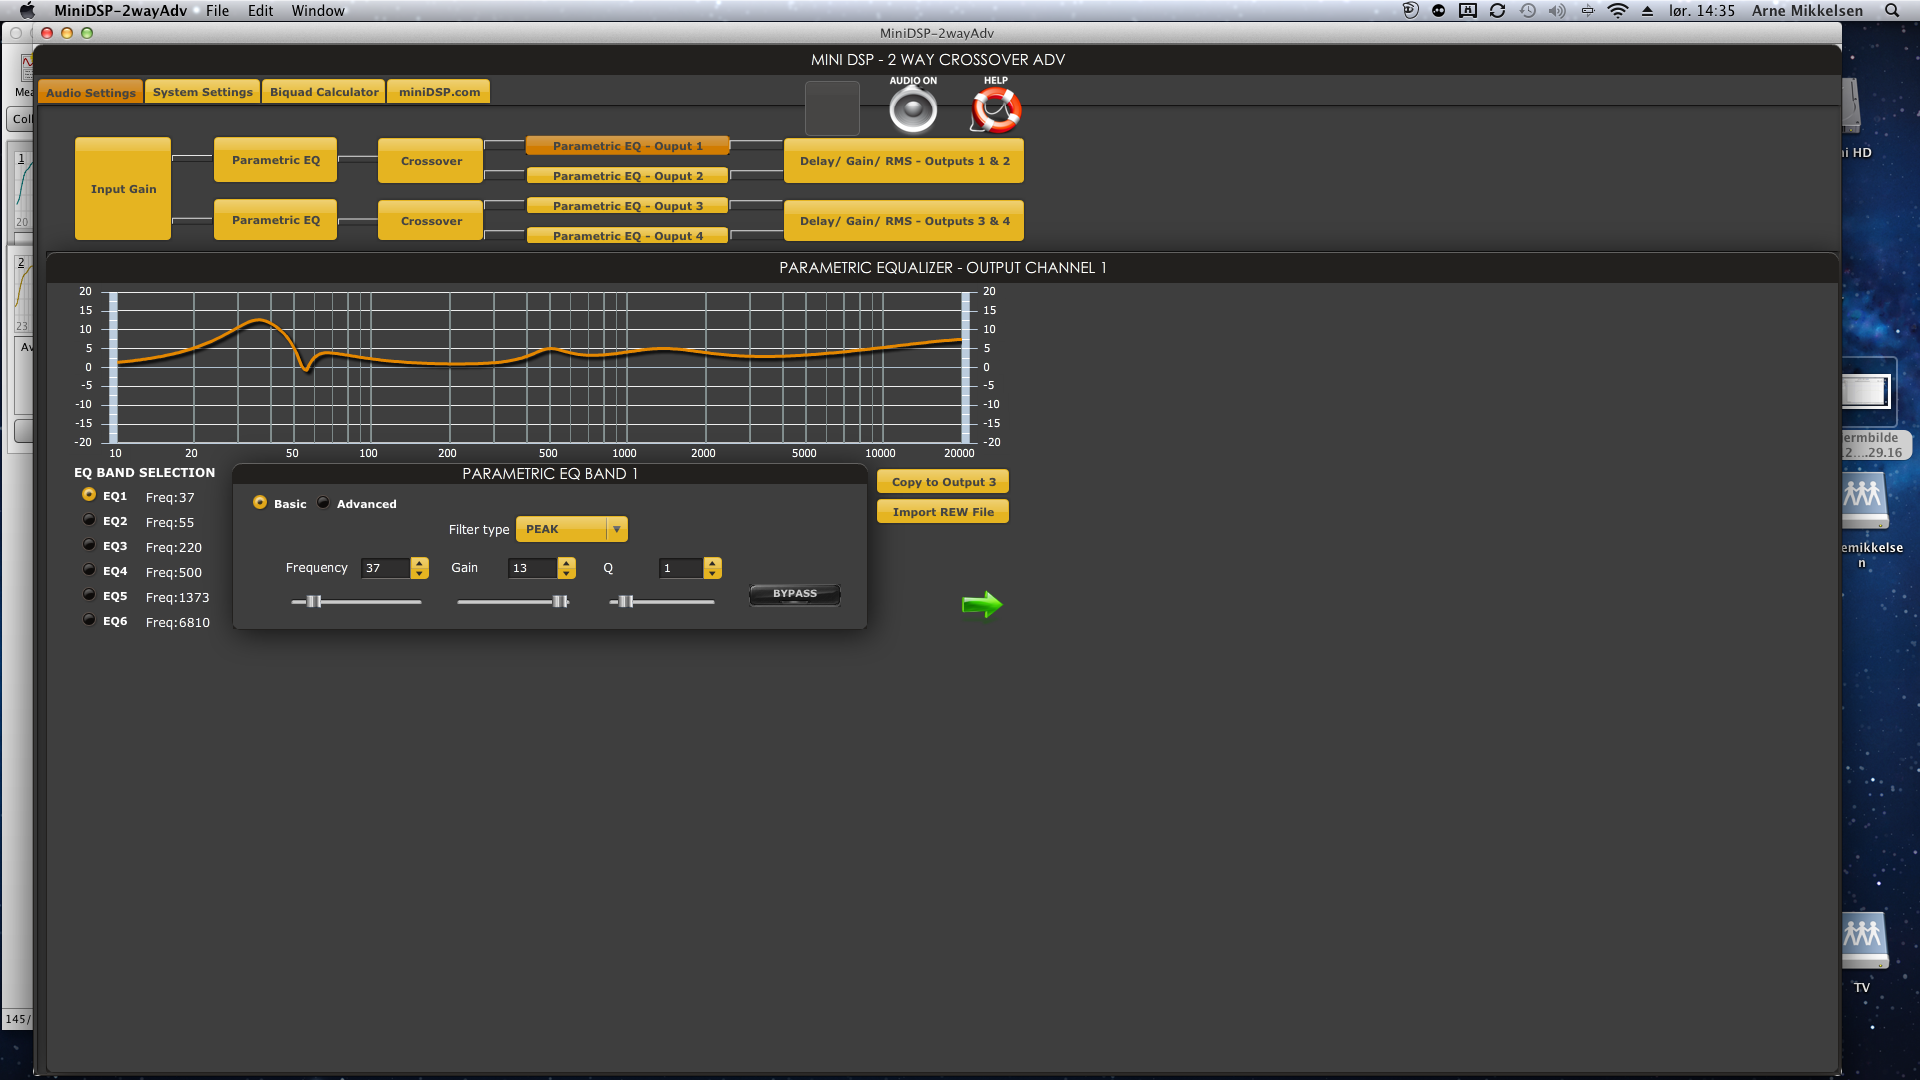This screenshot has height=1080, width=1920.
Task: Open the Filter type PEAK dropdown
Action: click(571, 529)
